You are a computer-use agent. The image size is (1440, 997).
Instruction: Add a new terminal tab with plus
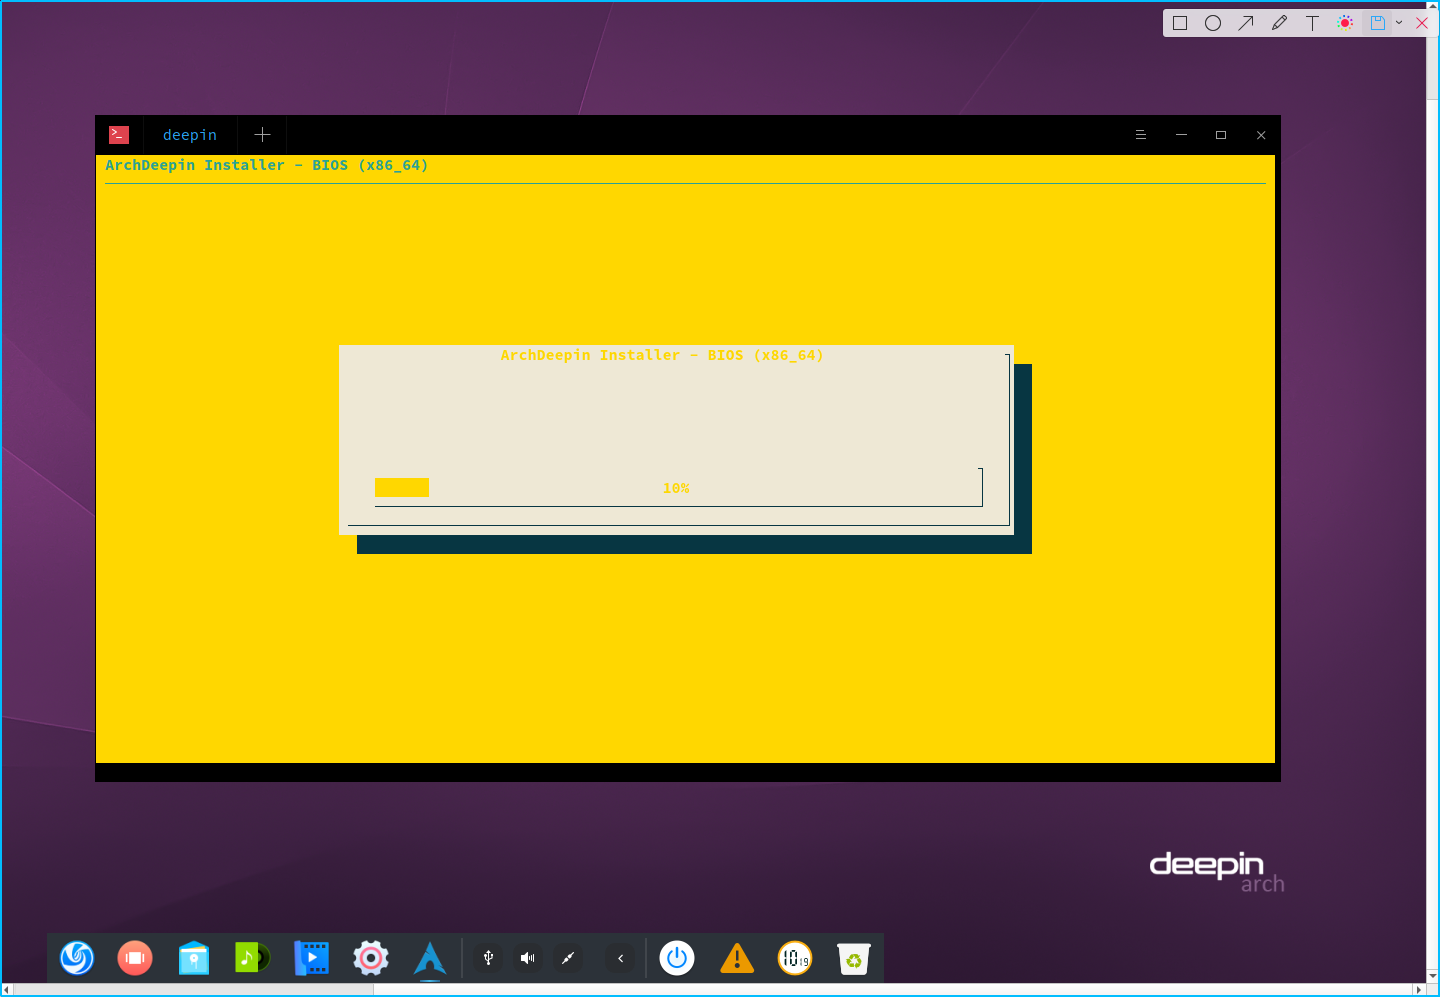coord(262,135)
